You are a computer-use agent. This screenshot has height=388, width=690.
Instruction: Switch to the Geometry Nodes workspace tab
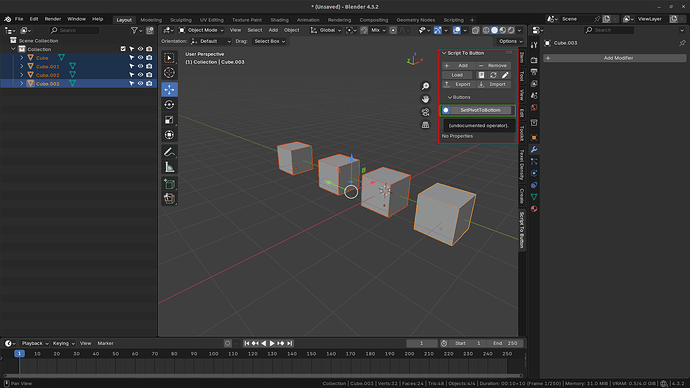(415, 20)
